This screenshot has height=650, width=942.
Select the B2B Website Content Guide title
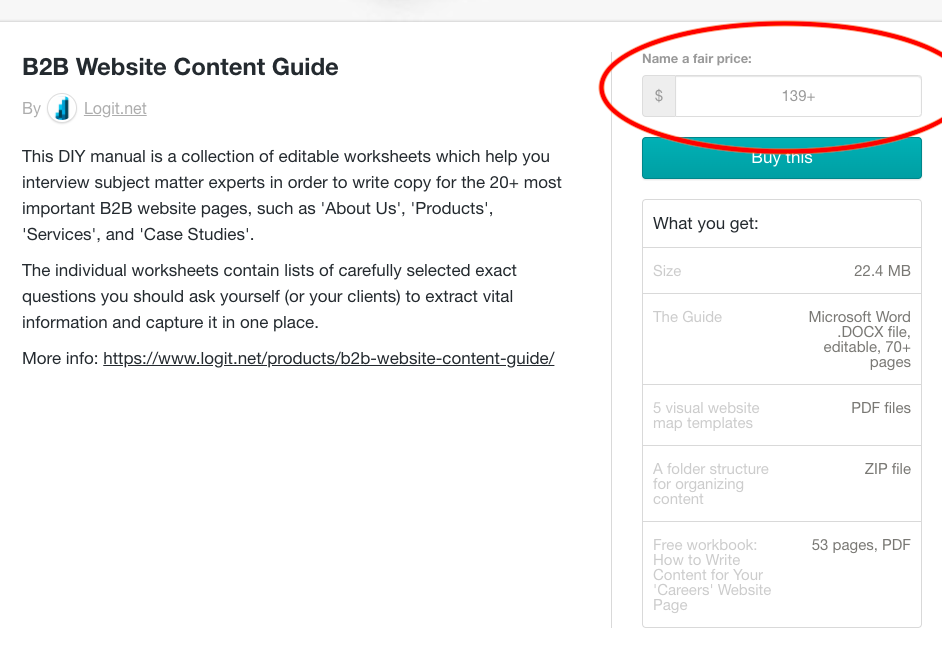point(180,67)
